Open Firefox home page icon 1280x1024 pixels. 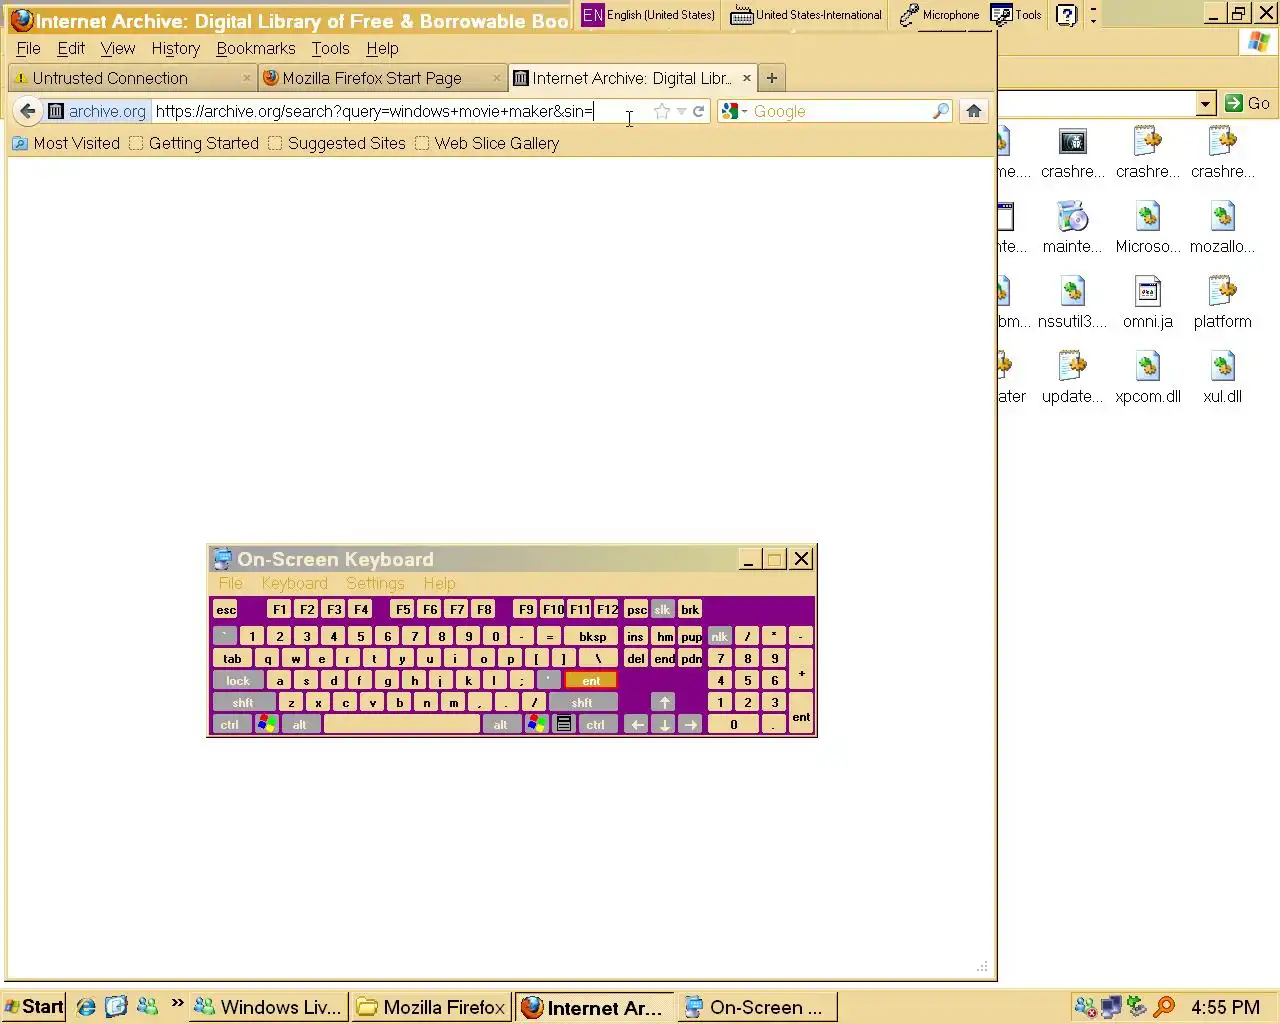974,111
